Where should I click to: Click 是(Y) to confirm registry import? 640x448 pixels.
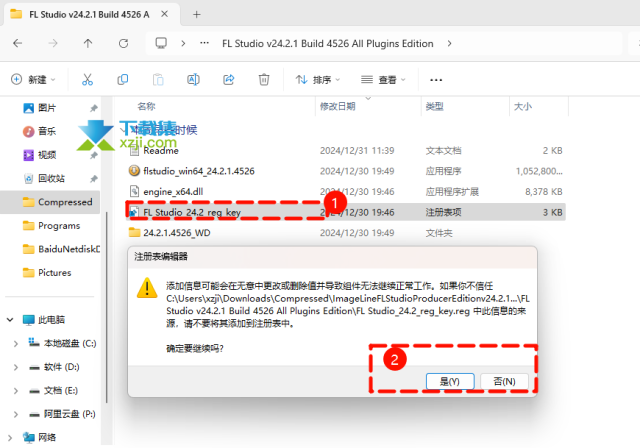point(450,381)
